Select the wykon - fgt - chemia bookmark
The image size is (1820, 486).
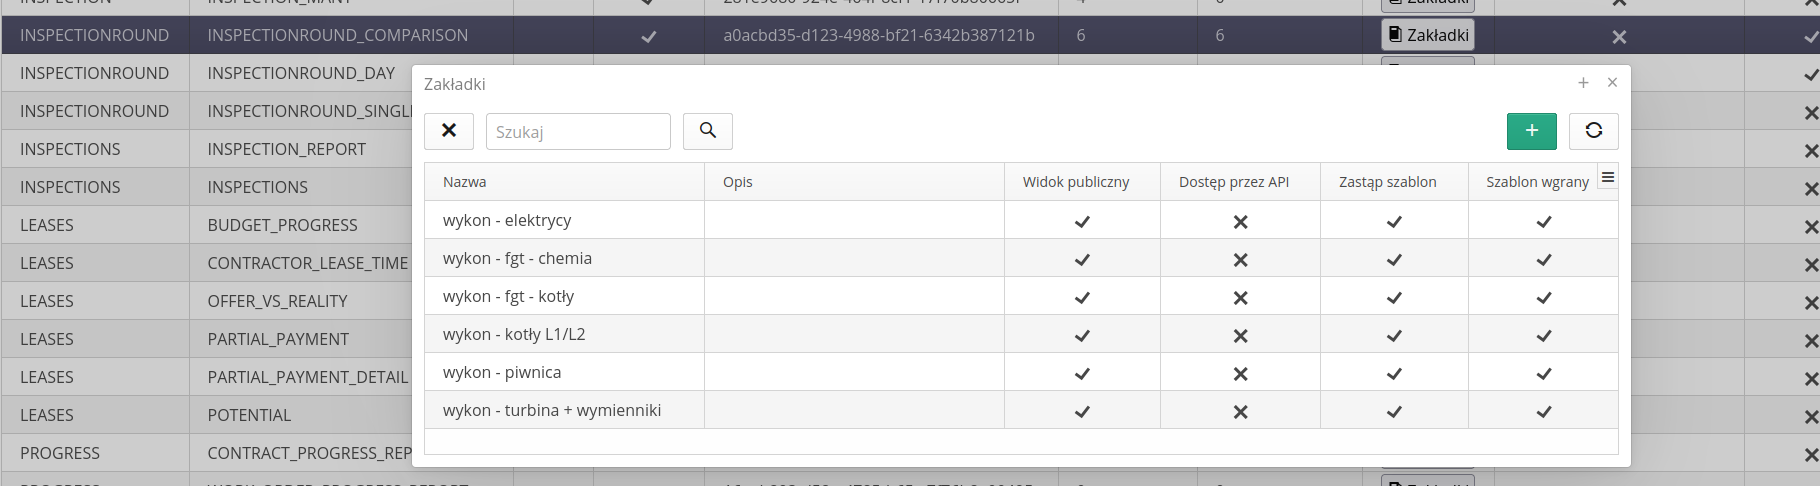pos(517,259)
